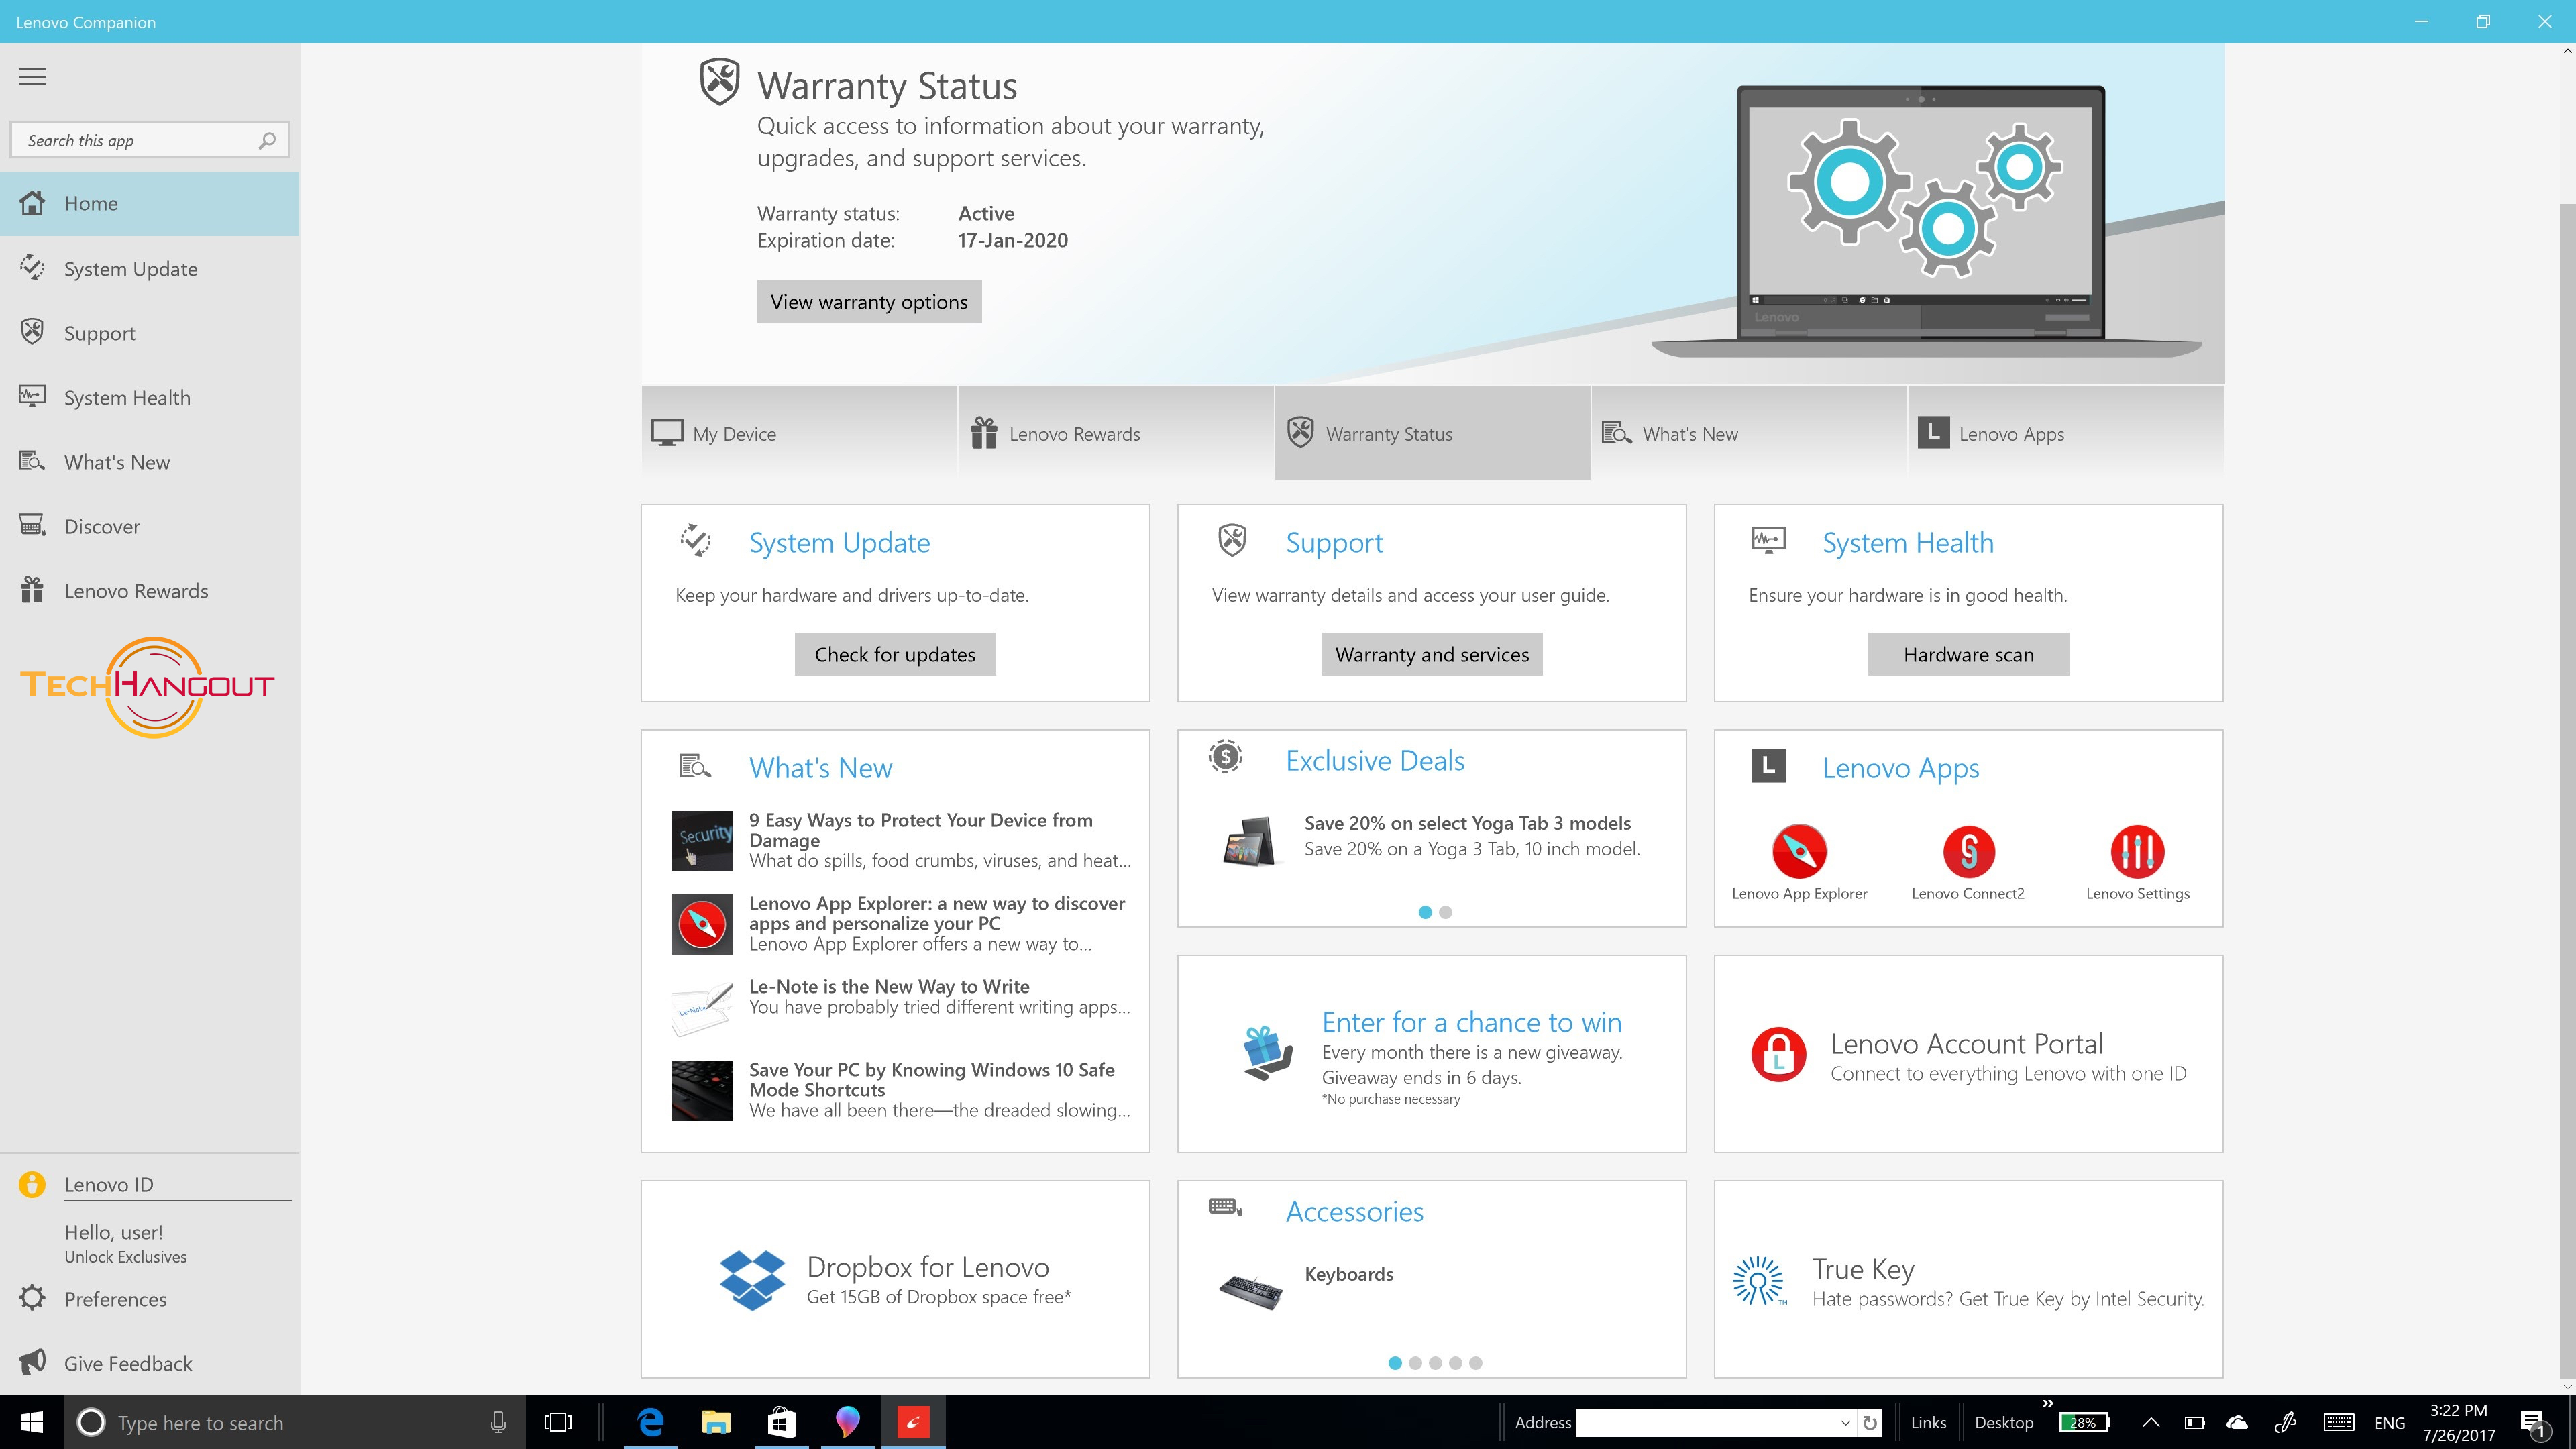Click the Check for updates button
Viewport: 2576px width, 1449px height.
coord(895,654)
